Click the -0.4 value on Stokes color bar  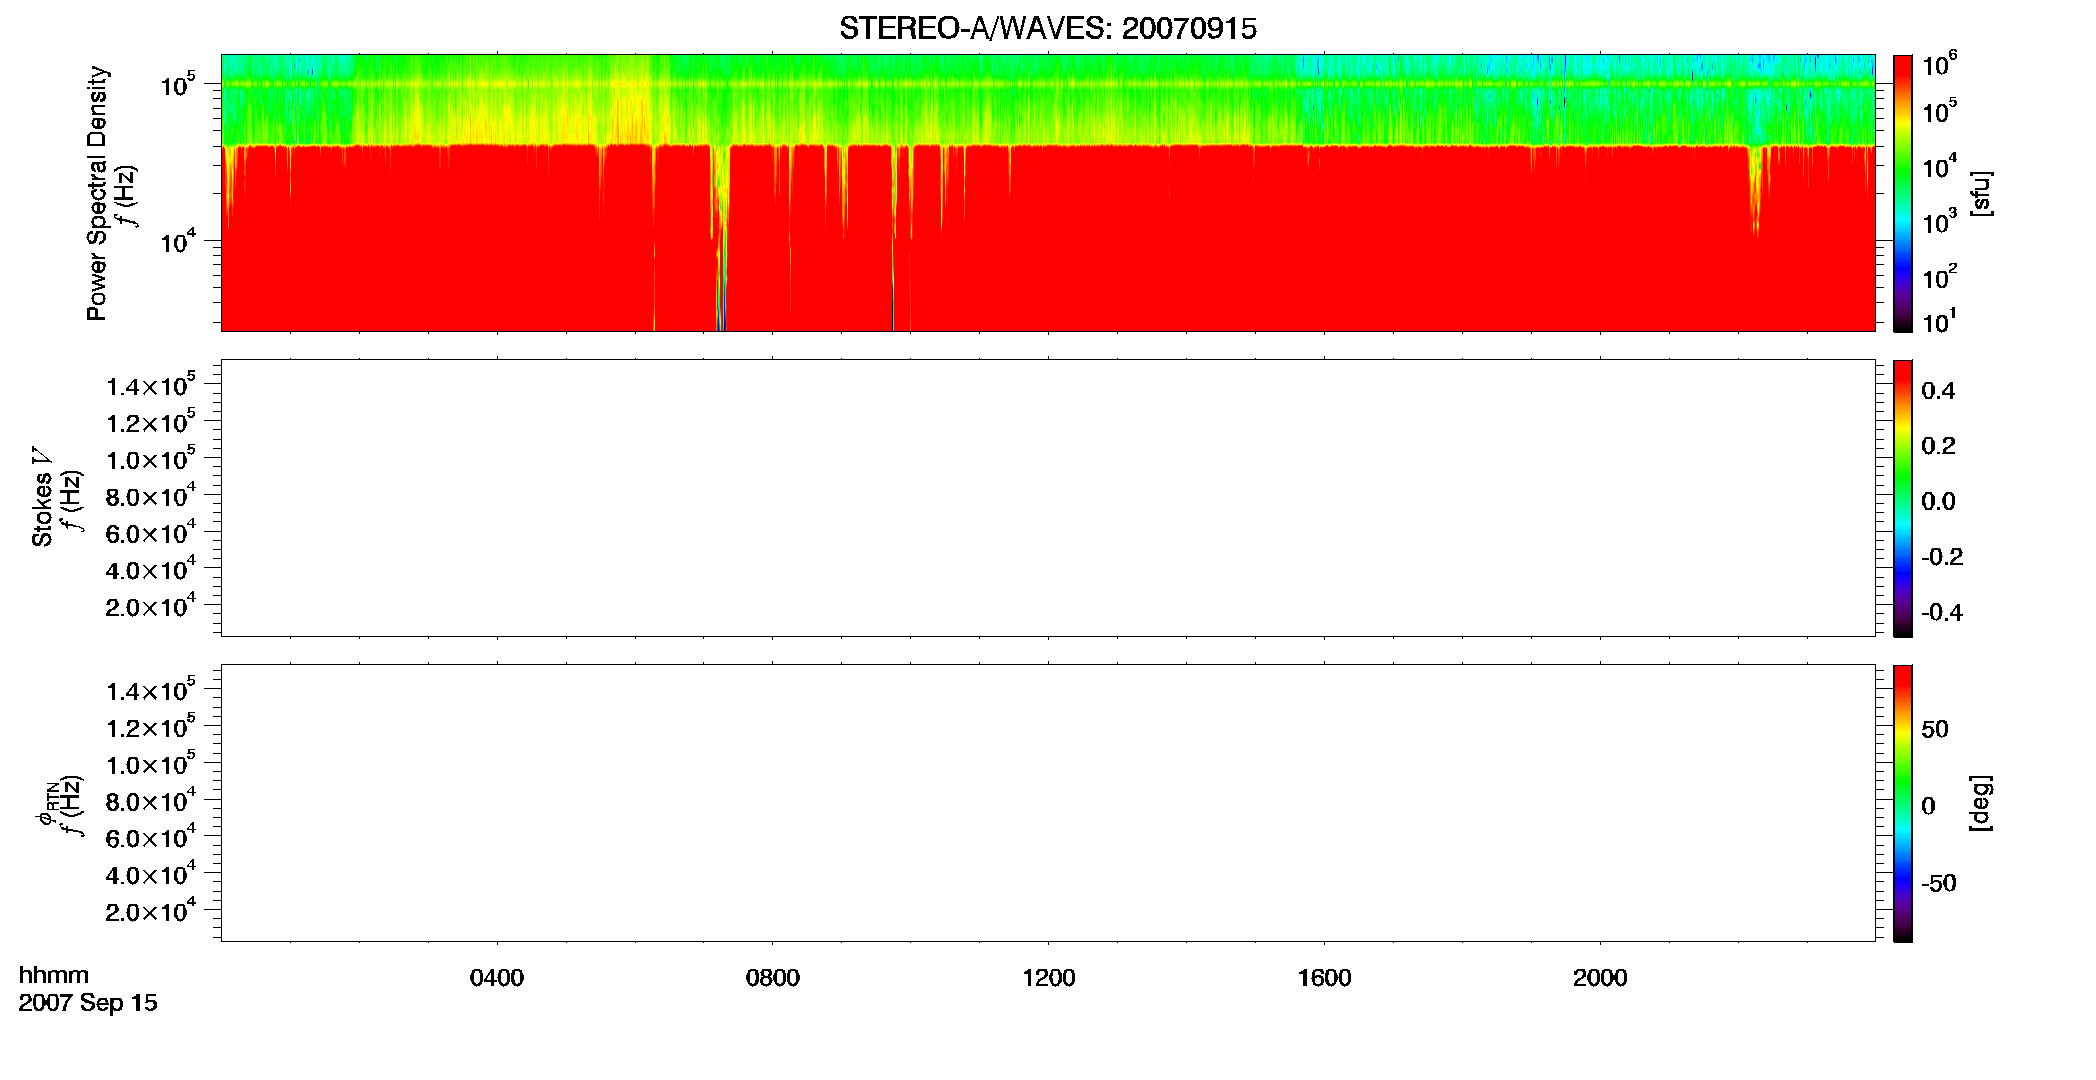click(x=1942, y=613)
